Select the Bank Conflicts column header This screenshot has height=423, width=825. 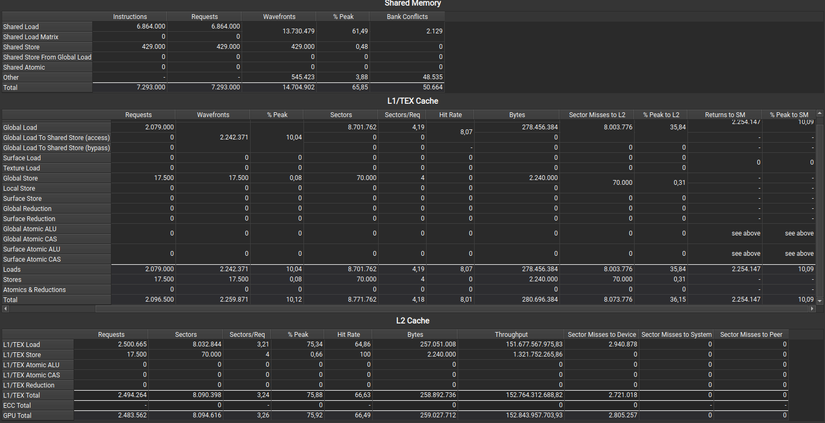pyautogui.click(x=407, y=17)
